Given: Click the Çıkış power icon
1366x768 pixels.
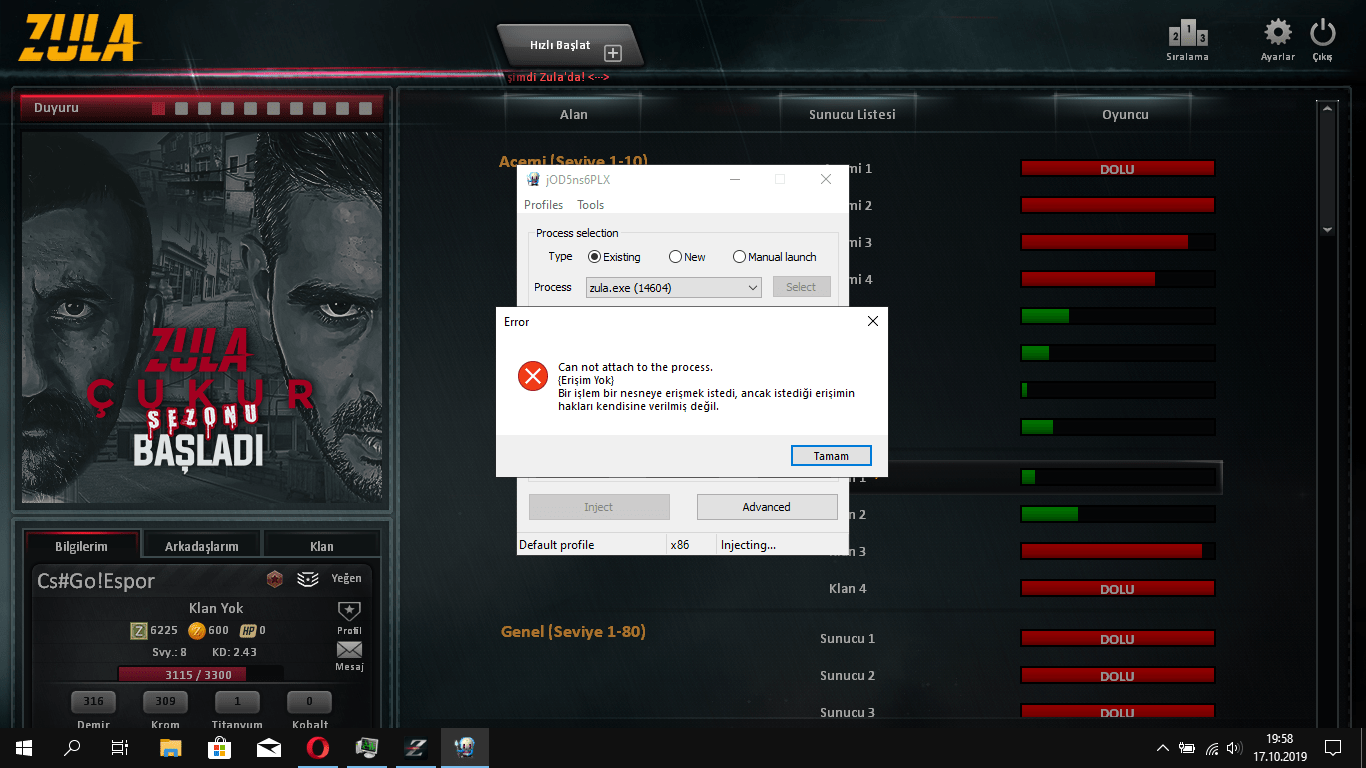Looking at the screenshot, I should click(1323, 32).
